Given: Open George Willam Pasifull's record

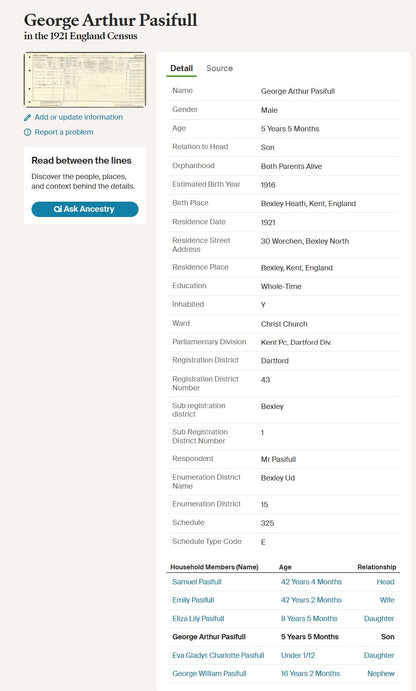Looking at the screenshot, I should pos(209,673).
